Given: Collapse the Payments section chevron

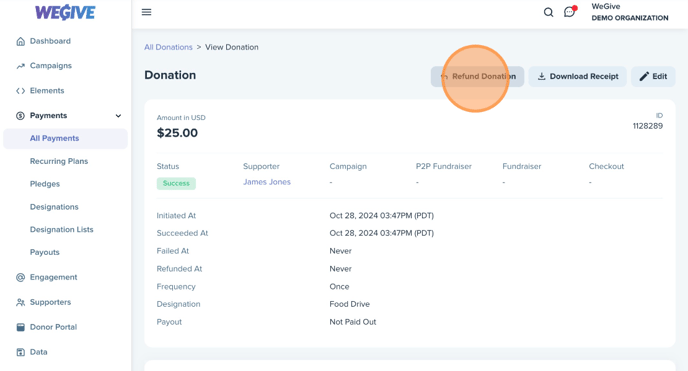Looking at the screenshot, I should click(x=118, y=116).
